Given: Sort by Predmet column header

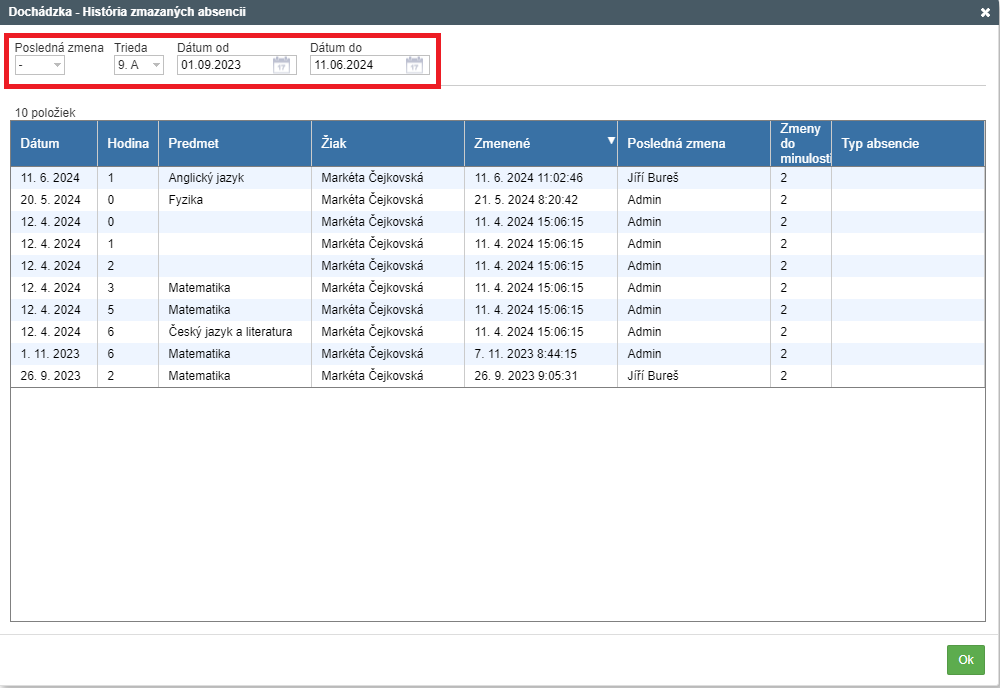Looking at the screenshot, I should [235, 143].
